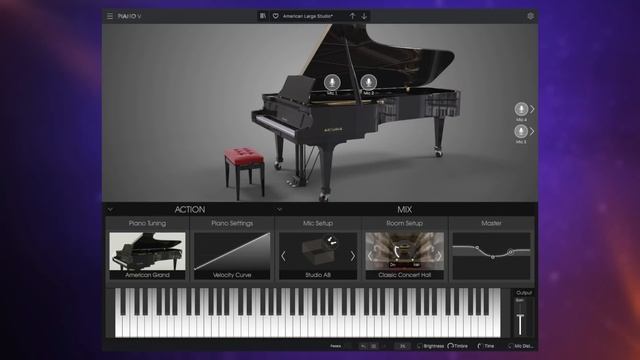Select the Mic 4 microphone icon

[x=521, y=109]
